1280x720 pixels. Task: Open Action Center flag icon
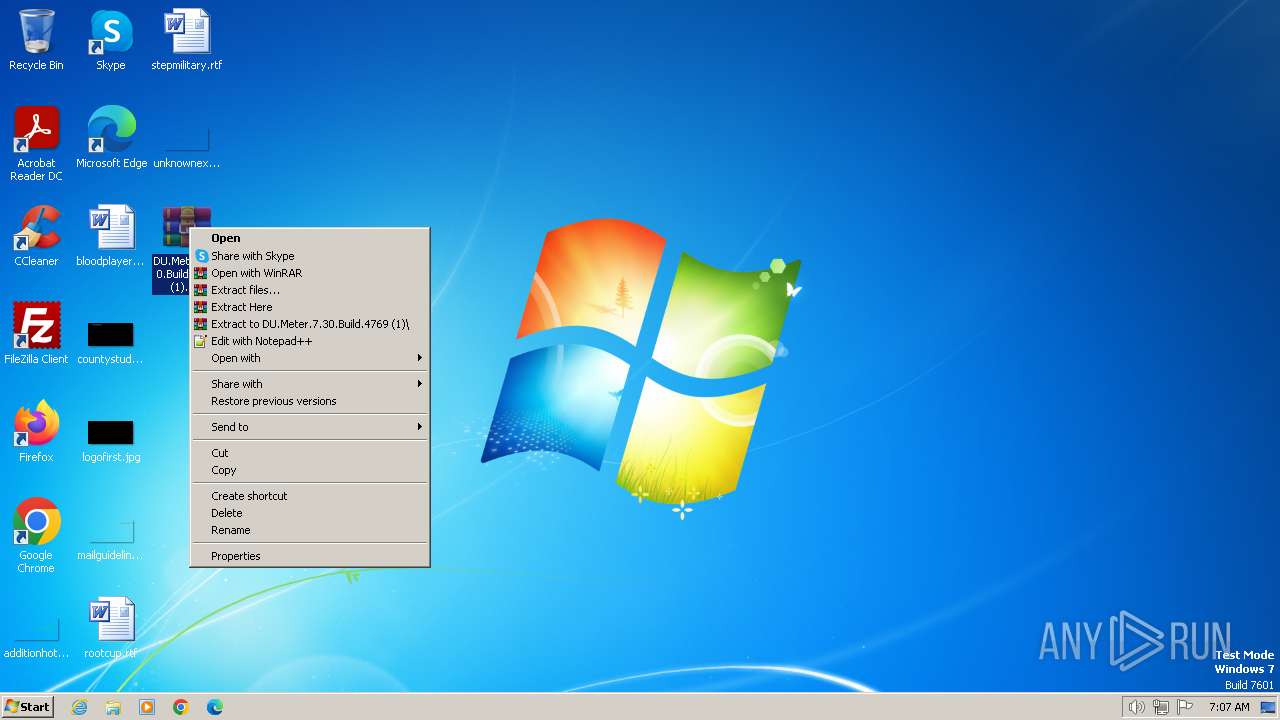coord(1186,707)
